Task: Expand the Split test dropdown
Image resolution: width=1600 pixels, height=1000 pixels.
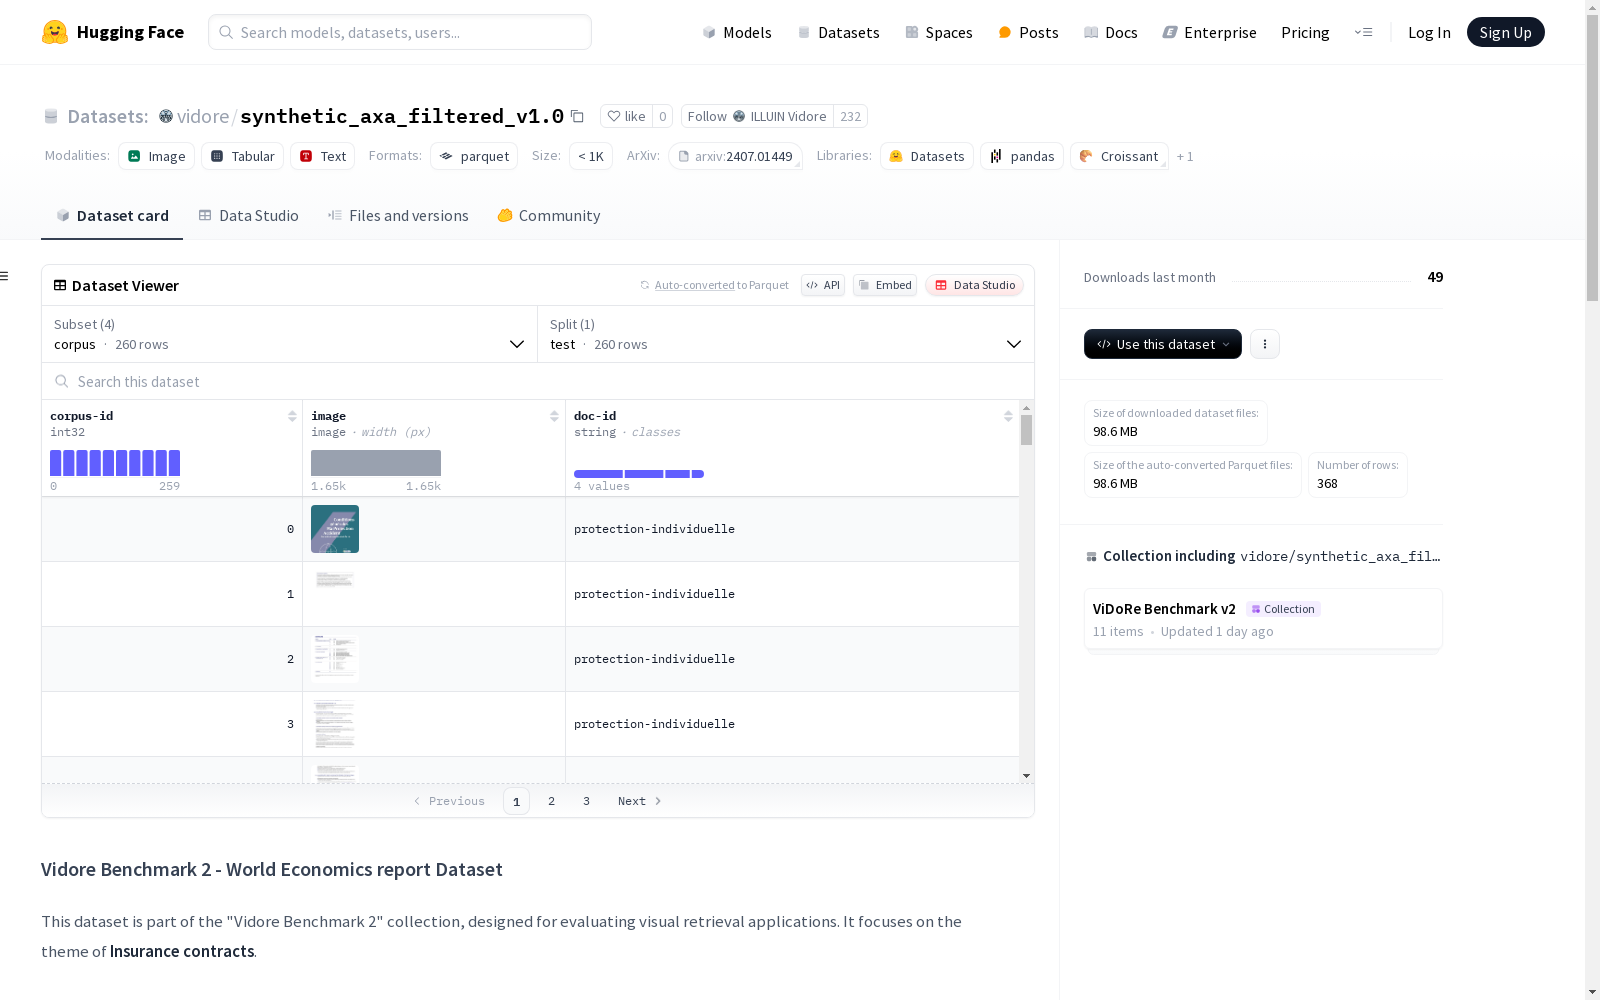Action: pyautogui.click(x=786, y=334)
